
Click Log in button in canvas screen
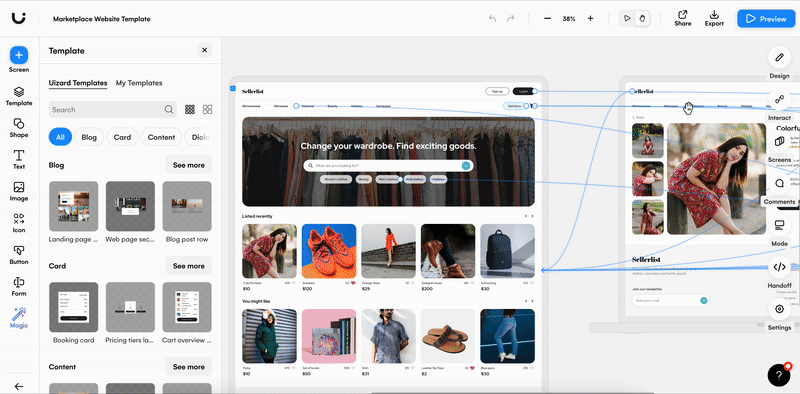click(x=522, y=91)
